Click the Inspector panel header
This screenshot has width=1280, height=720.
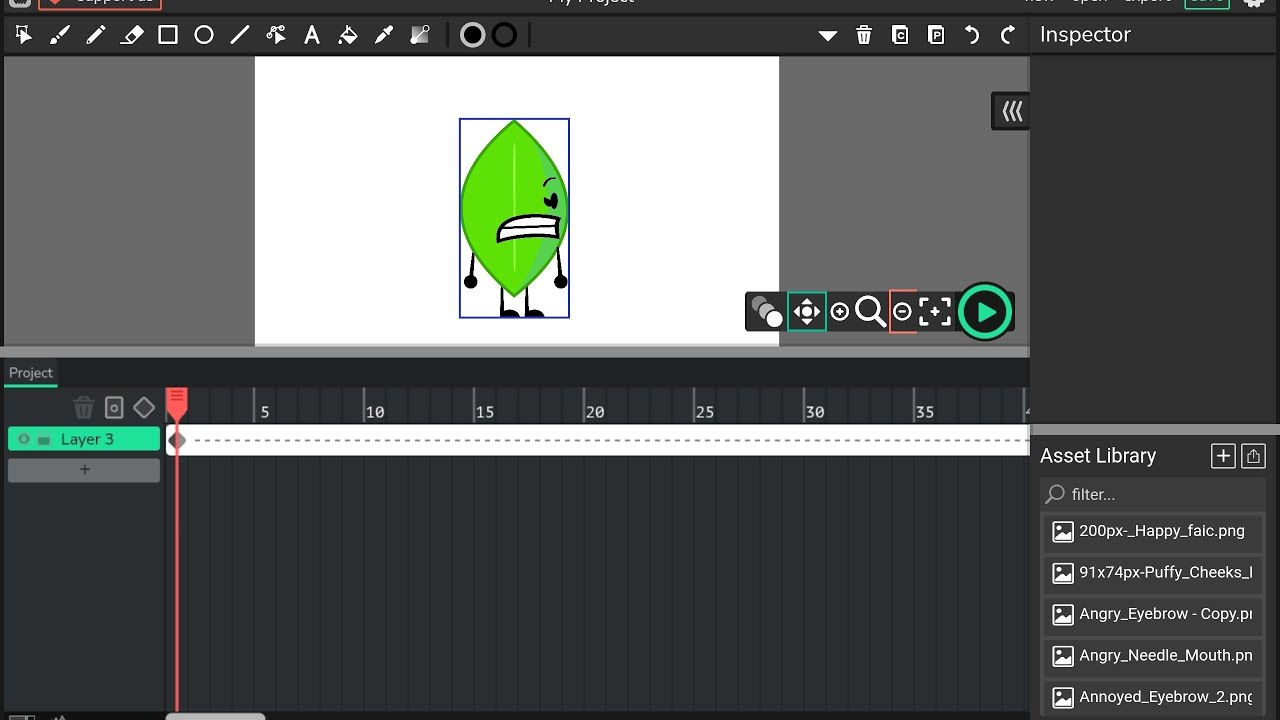pos(1085,35)
